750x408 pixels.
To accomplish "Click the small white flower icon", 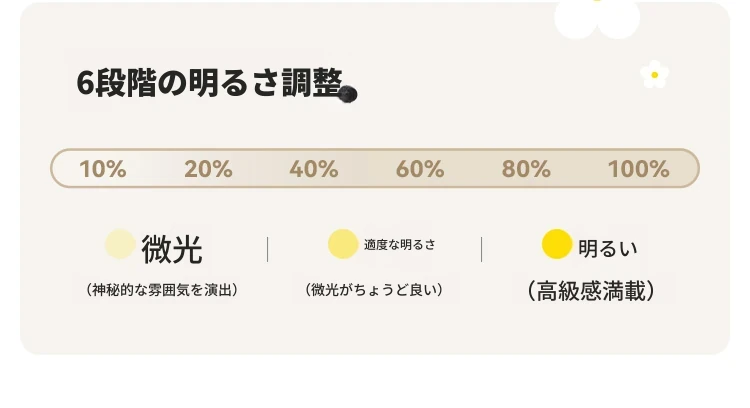I will [x=655, y=75].
